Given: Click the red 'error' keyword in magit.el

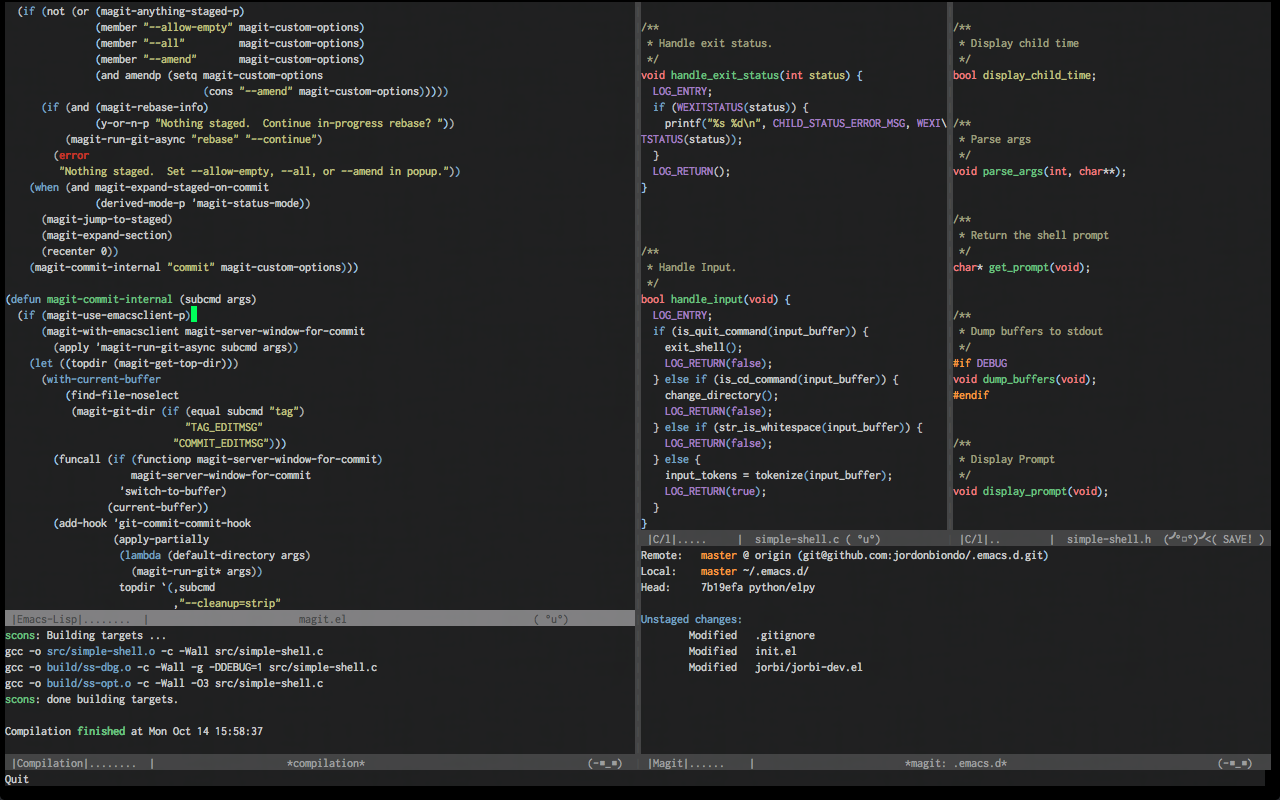Looking at the screenshot, I should pos(74,155).
